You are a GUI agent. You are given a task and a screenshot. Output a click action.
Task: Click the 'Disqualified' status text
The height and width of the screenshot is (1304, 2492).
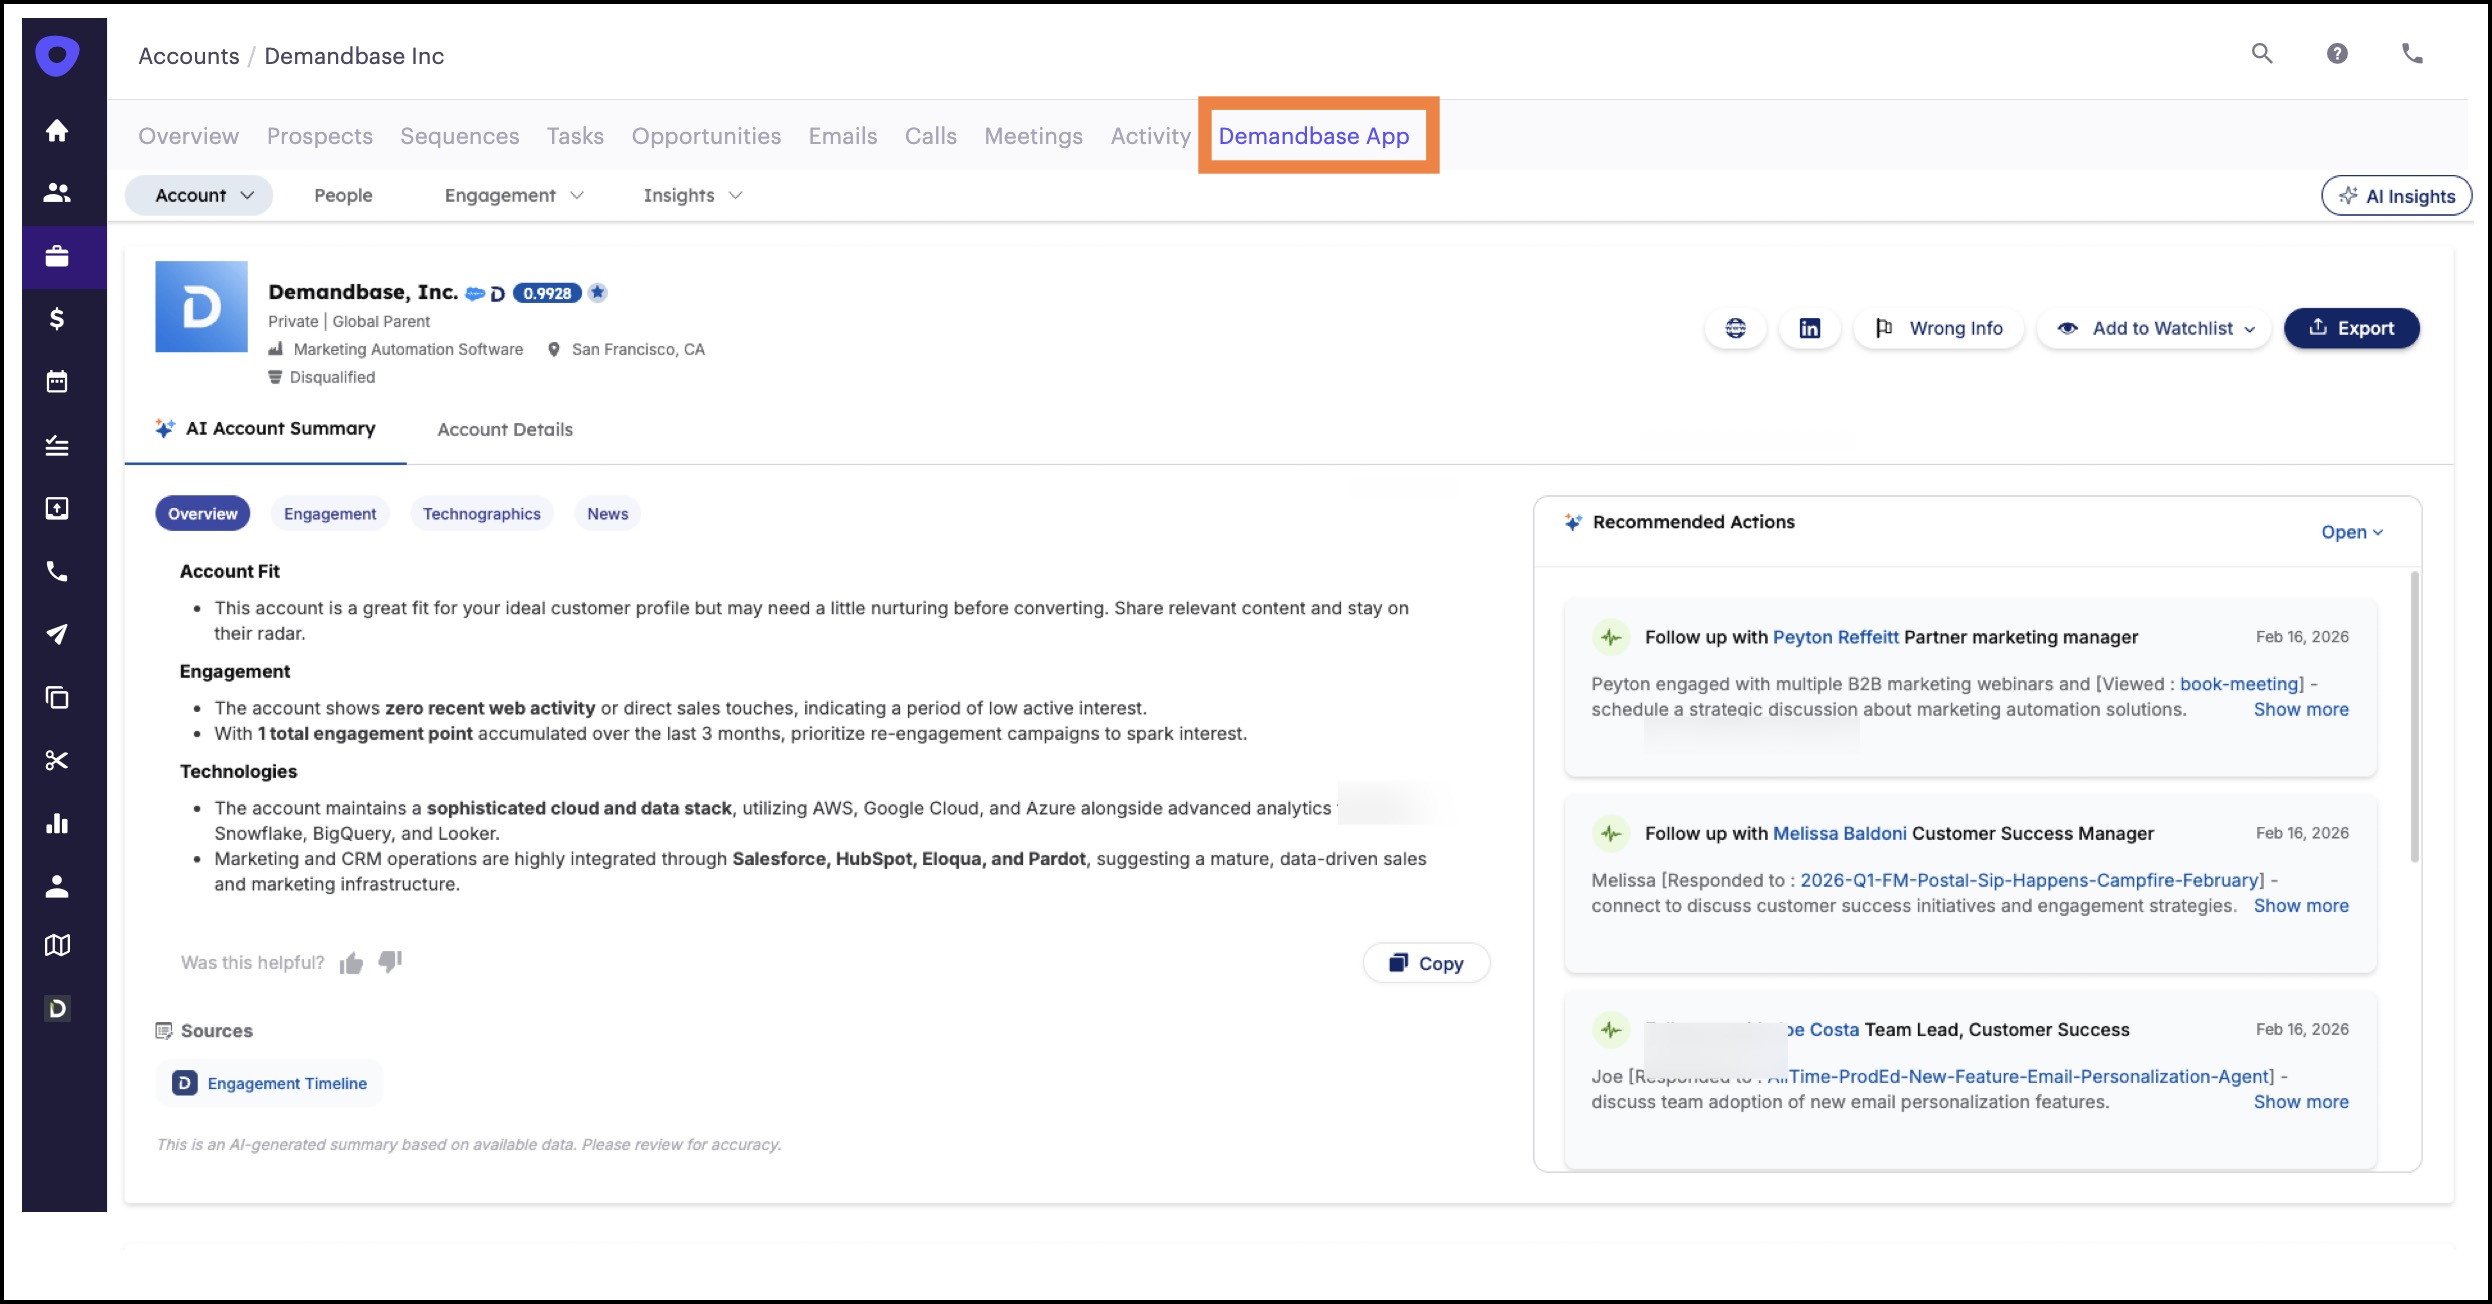pos(332,377)
